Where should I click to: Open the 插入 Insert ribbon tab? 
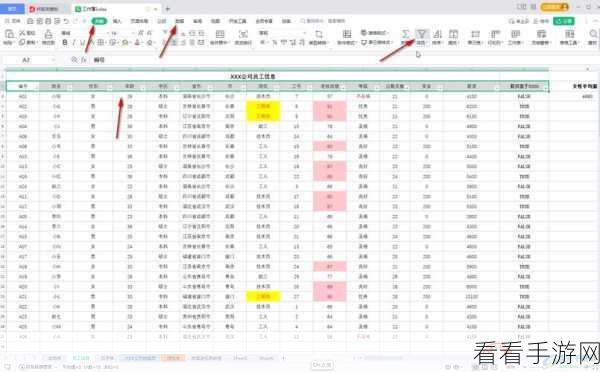click(117, 21)
